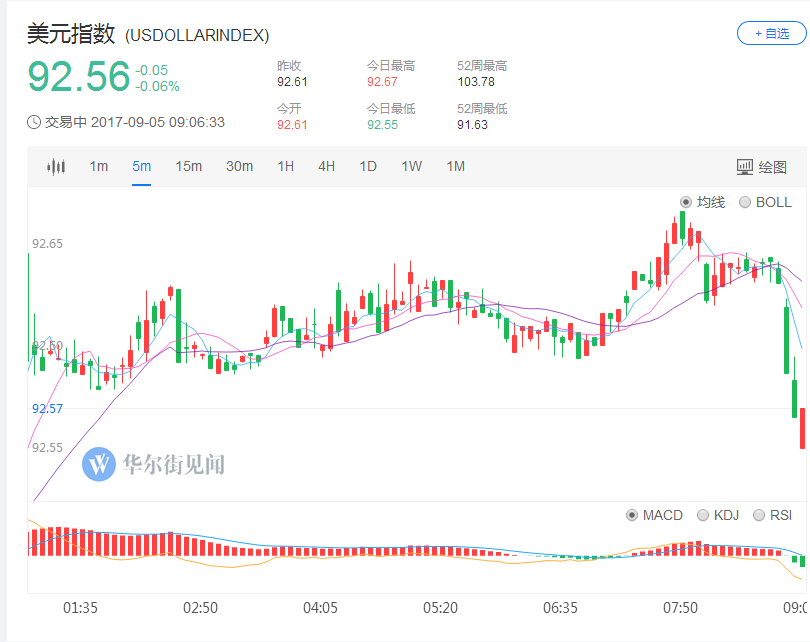Switch to the 4H timeframe tab
Image resolution: width=810 pixels, height=642 pixels.
click(326, 166)
